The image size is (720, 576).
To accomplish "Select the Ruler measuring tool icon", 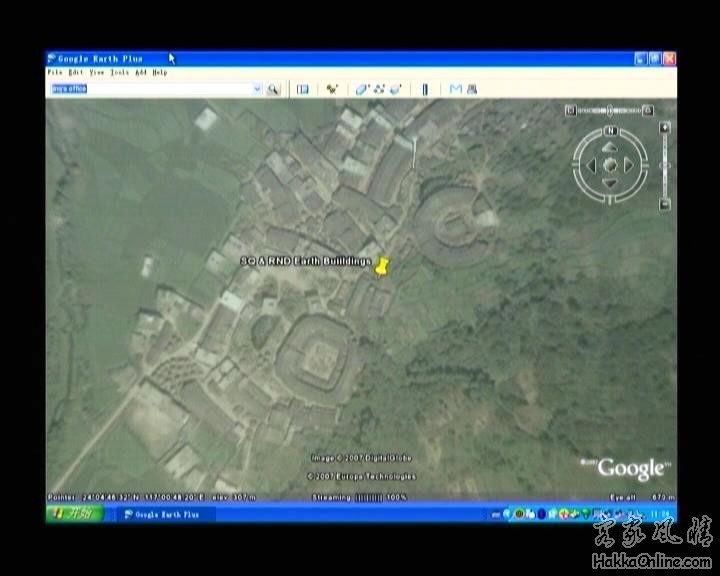I will coord(425,89).
